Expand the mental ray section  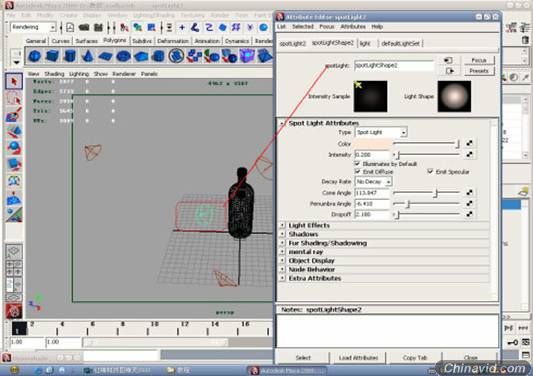coord(282,252)
